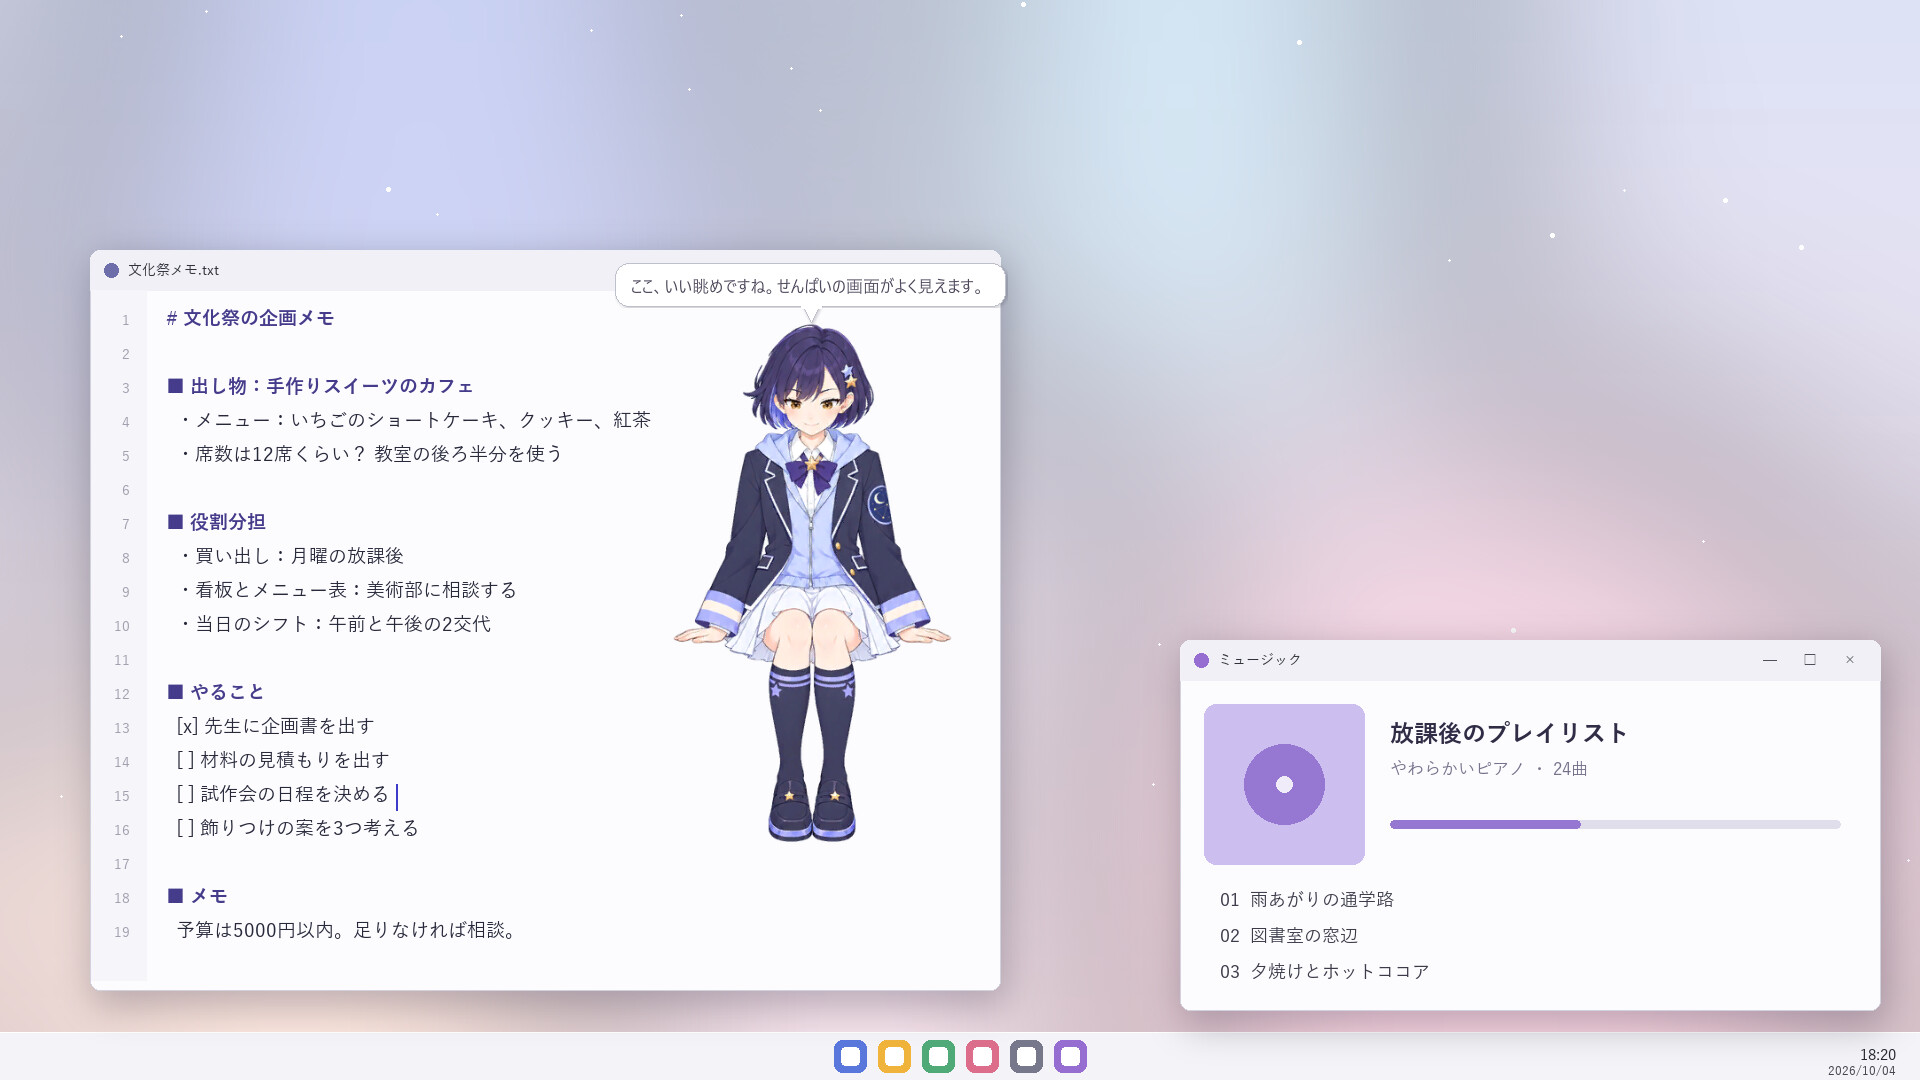
Task: Click the # 文化祭の企画メモ heading line
Action: 250,318
